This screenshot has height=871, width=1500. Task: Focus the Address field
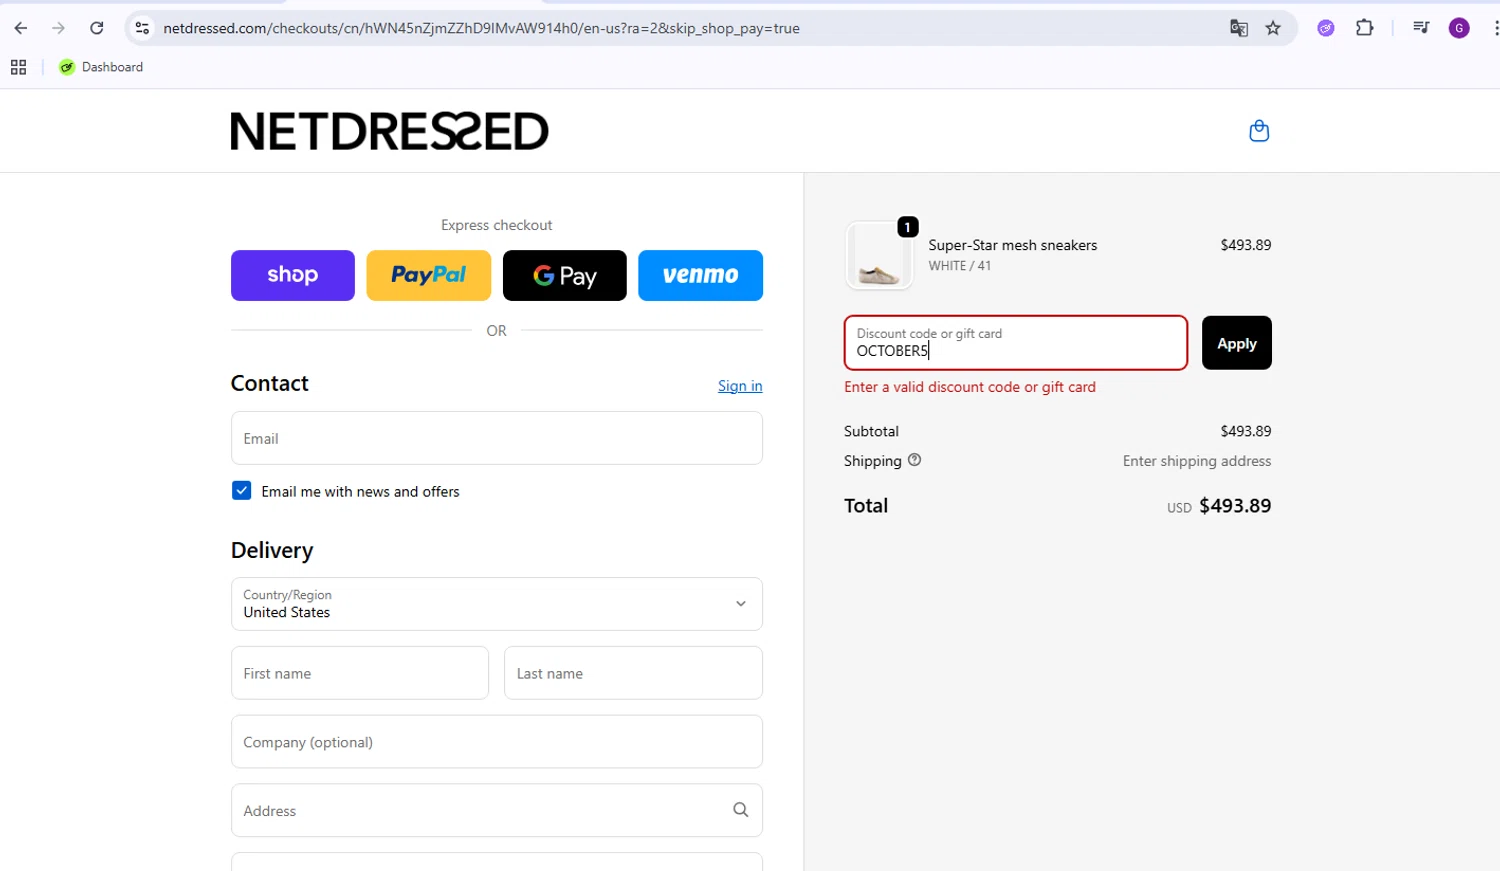click(x=497, y=810)
